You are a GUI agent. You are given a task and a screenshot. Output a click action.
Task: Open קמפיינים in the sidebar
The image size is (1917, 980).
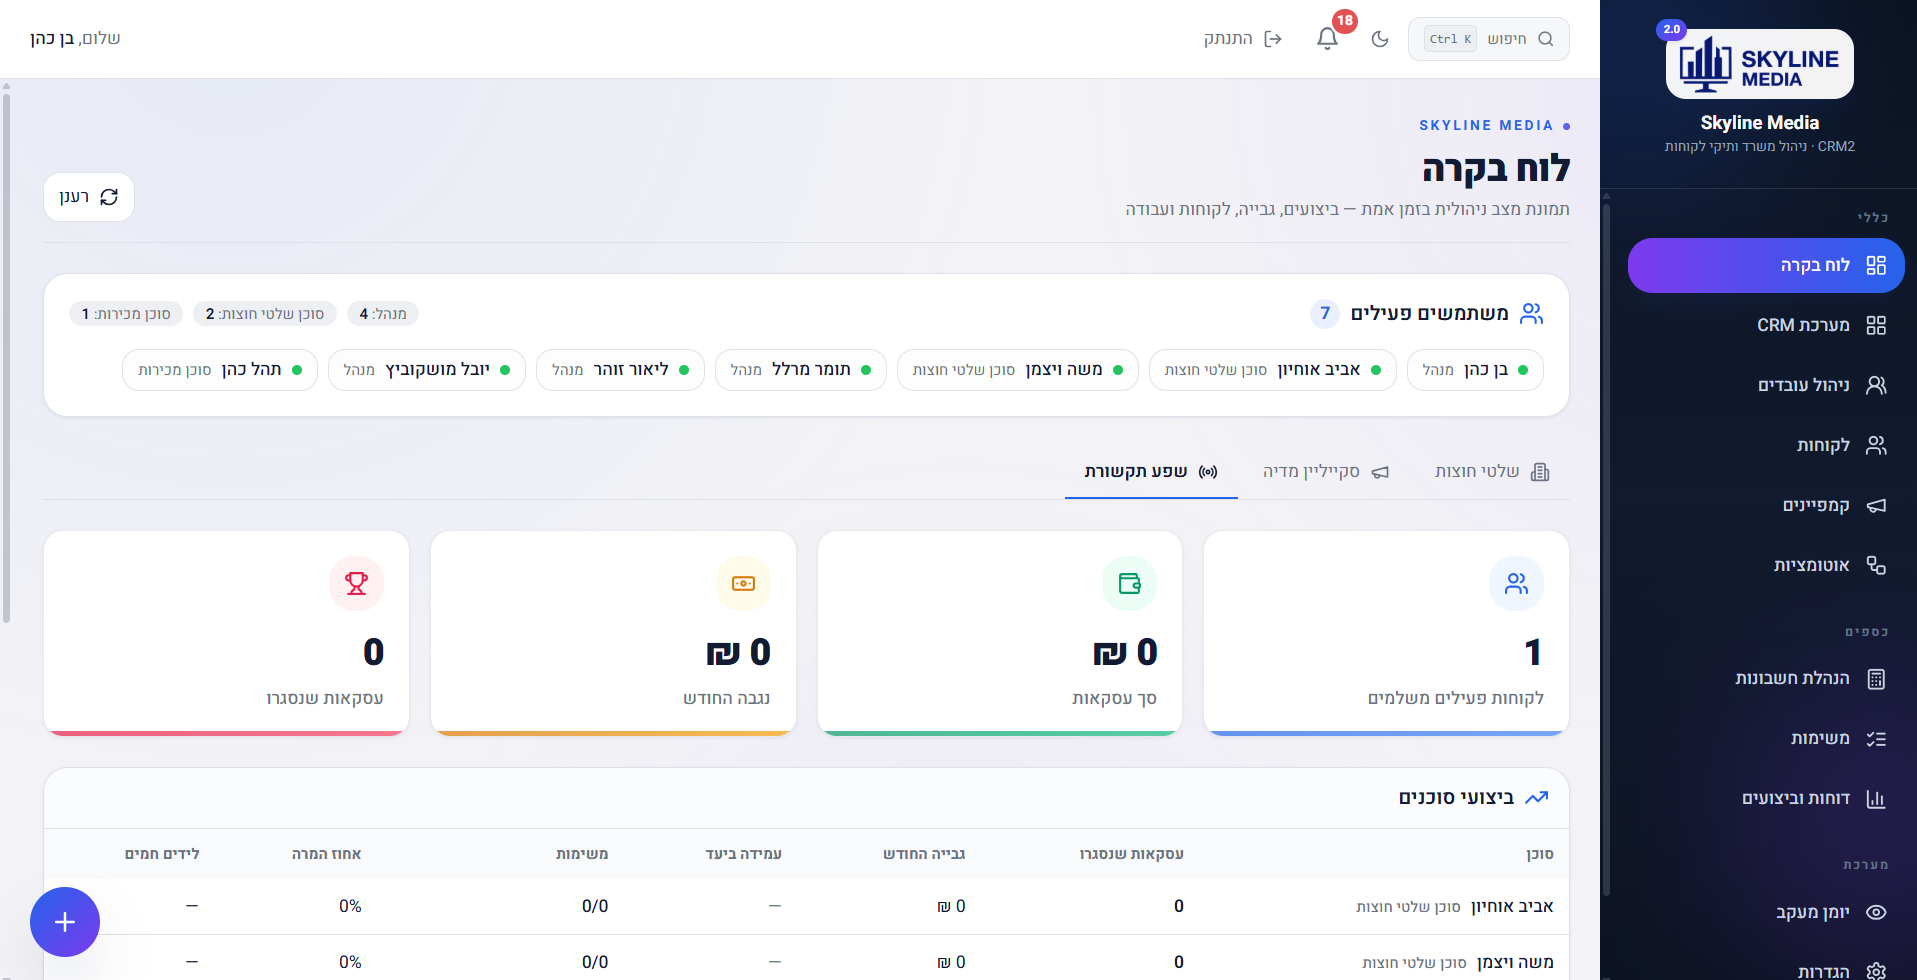pos(1766,505)
